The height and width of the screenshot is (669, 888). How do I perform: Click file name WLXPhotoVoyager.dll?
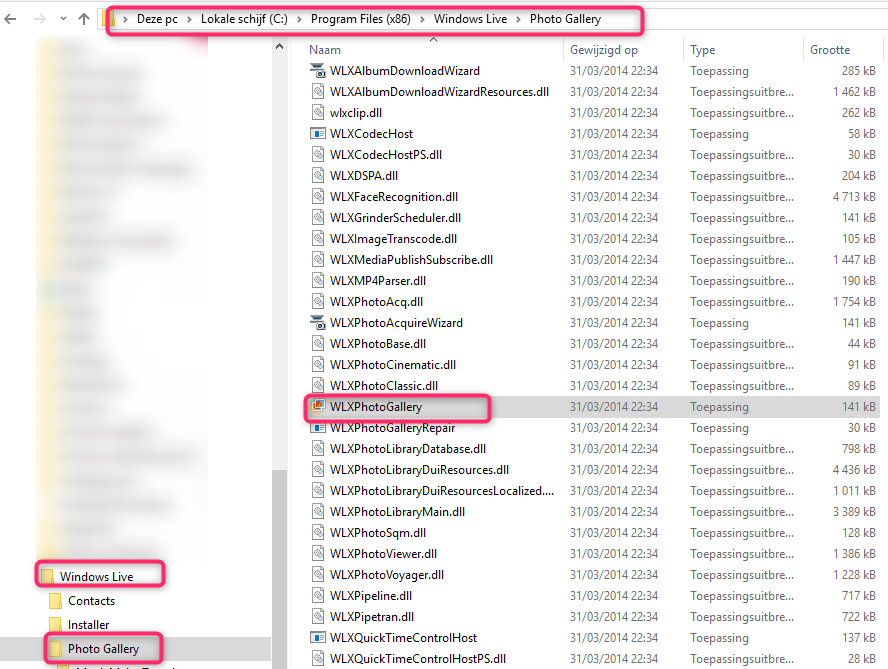(x=387, y=574)
